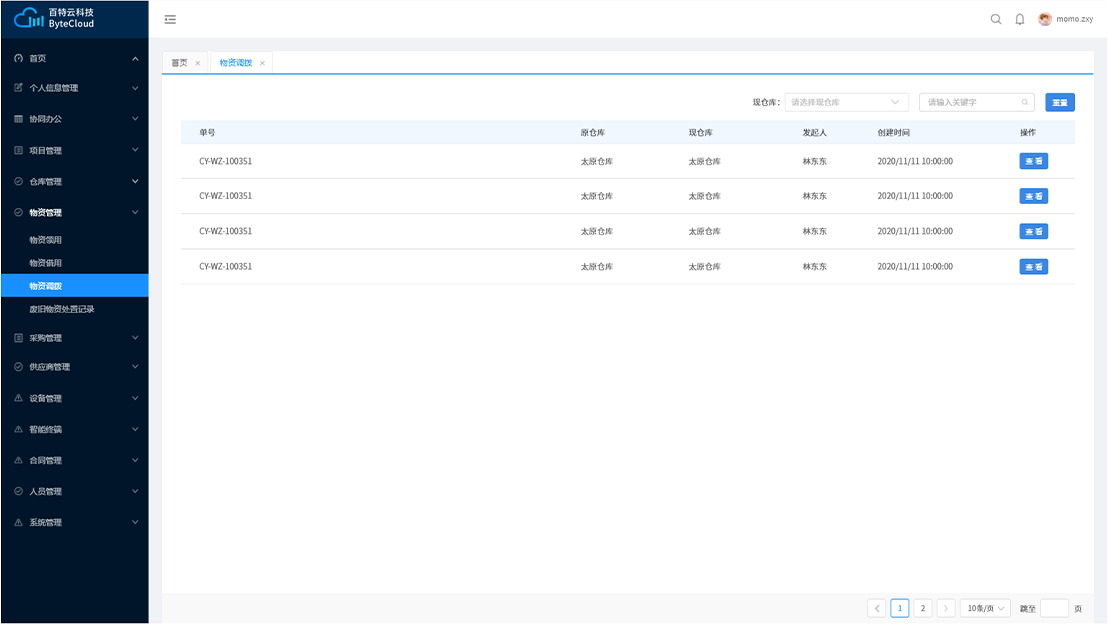Click 查看 button in the first row
1108x624 pixels.
1033,161
